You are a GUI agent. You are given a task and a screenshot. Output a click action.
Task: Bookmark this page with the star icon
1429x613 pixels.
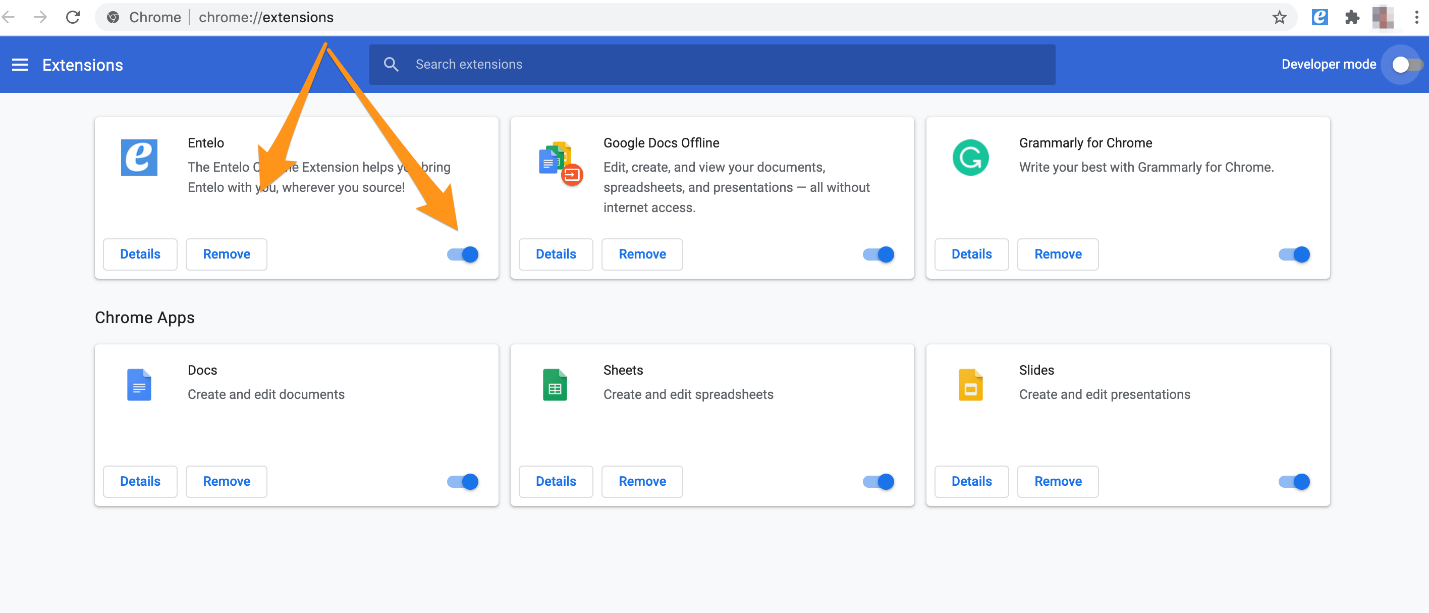(1279, 17)
